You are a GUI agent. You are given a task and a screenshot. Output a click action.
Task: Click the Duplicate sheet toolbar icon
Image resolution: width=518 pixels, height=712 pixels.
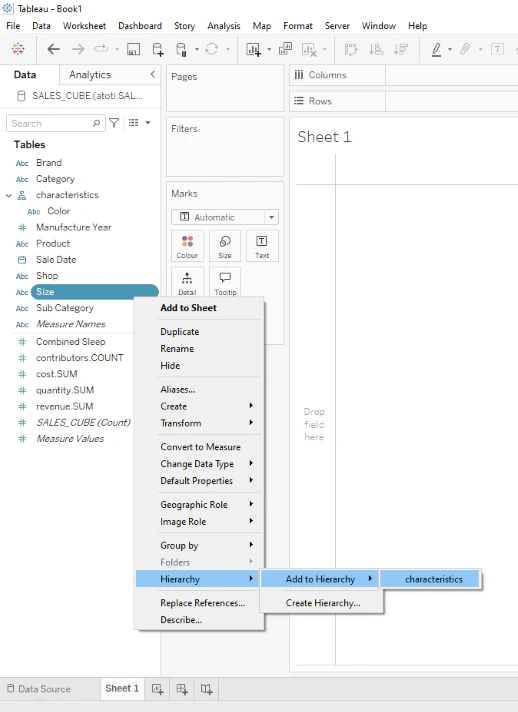(285, 49)
